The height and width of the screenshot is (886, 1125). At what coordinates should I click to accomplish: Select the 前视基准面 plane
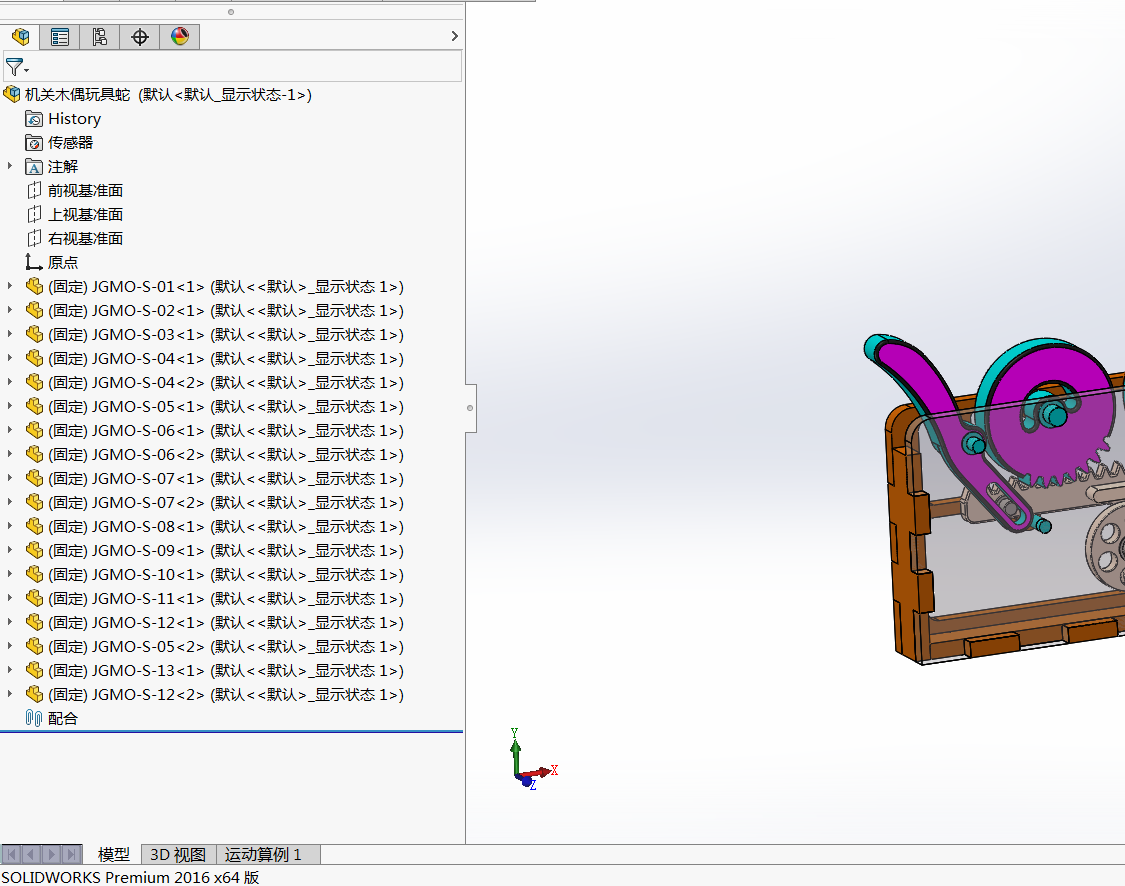click(85, 191)
